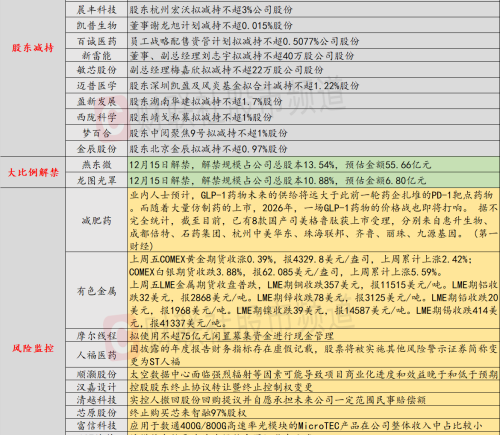500x435 pixels.
Task: Click the 减肥药 topic cell
Action: coord(97,220)
